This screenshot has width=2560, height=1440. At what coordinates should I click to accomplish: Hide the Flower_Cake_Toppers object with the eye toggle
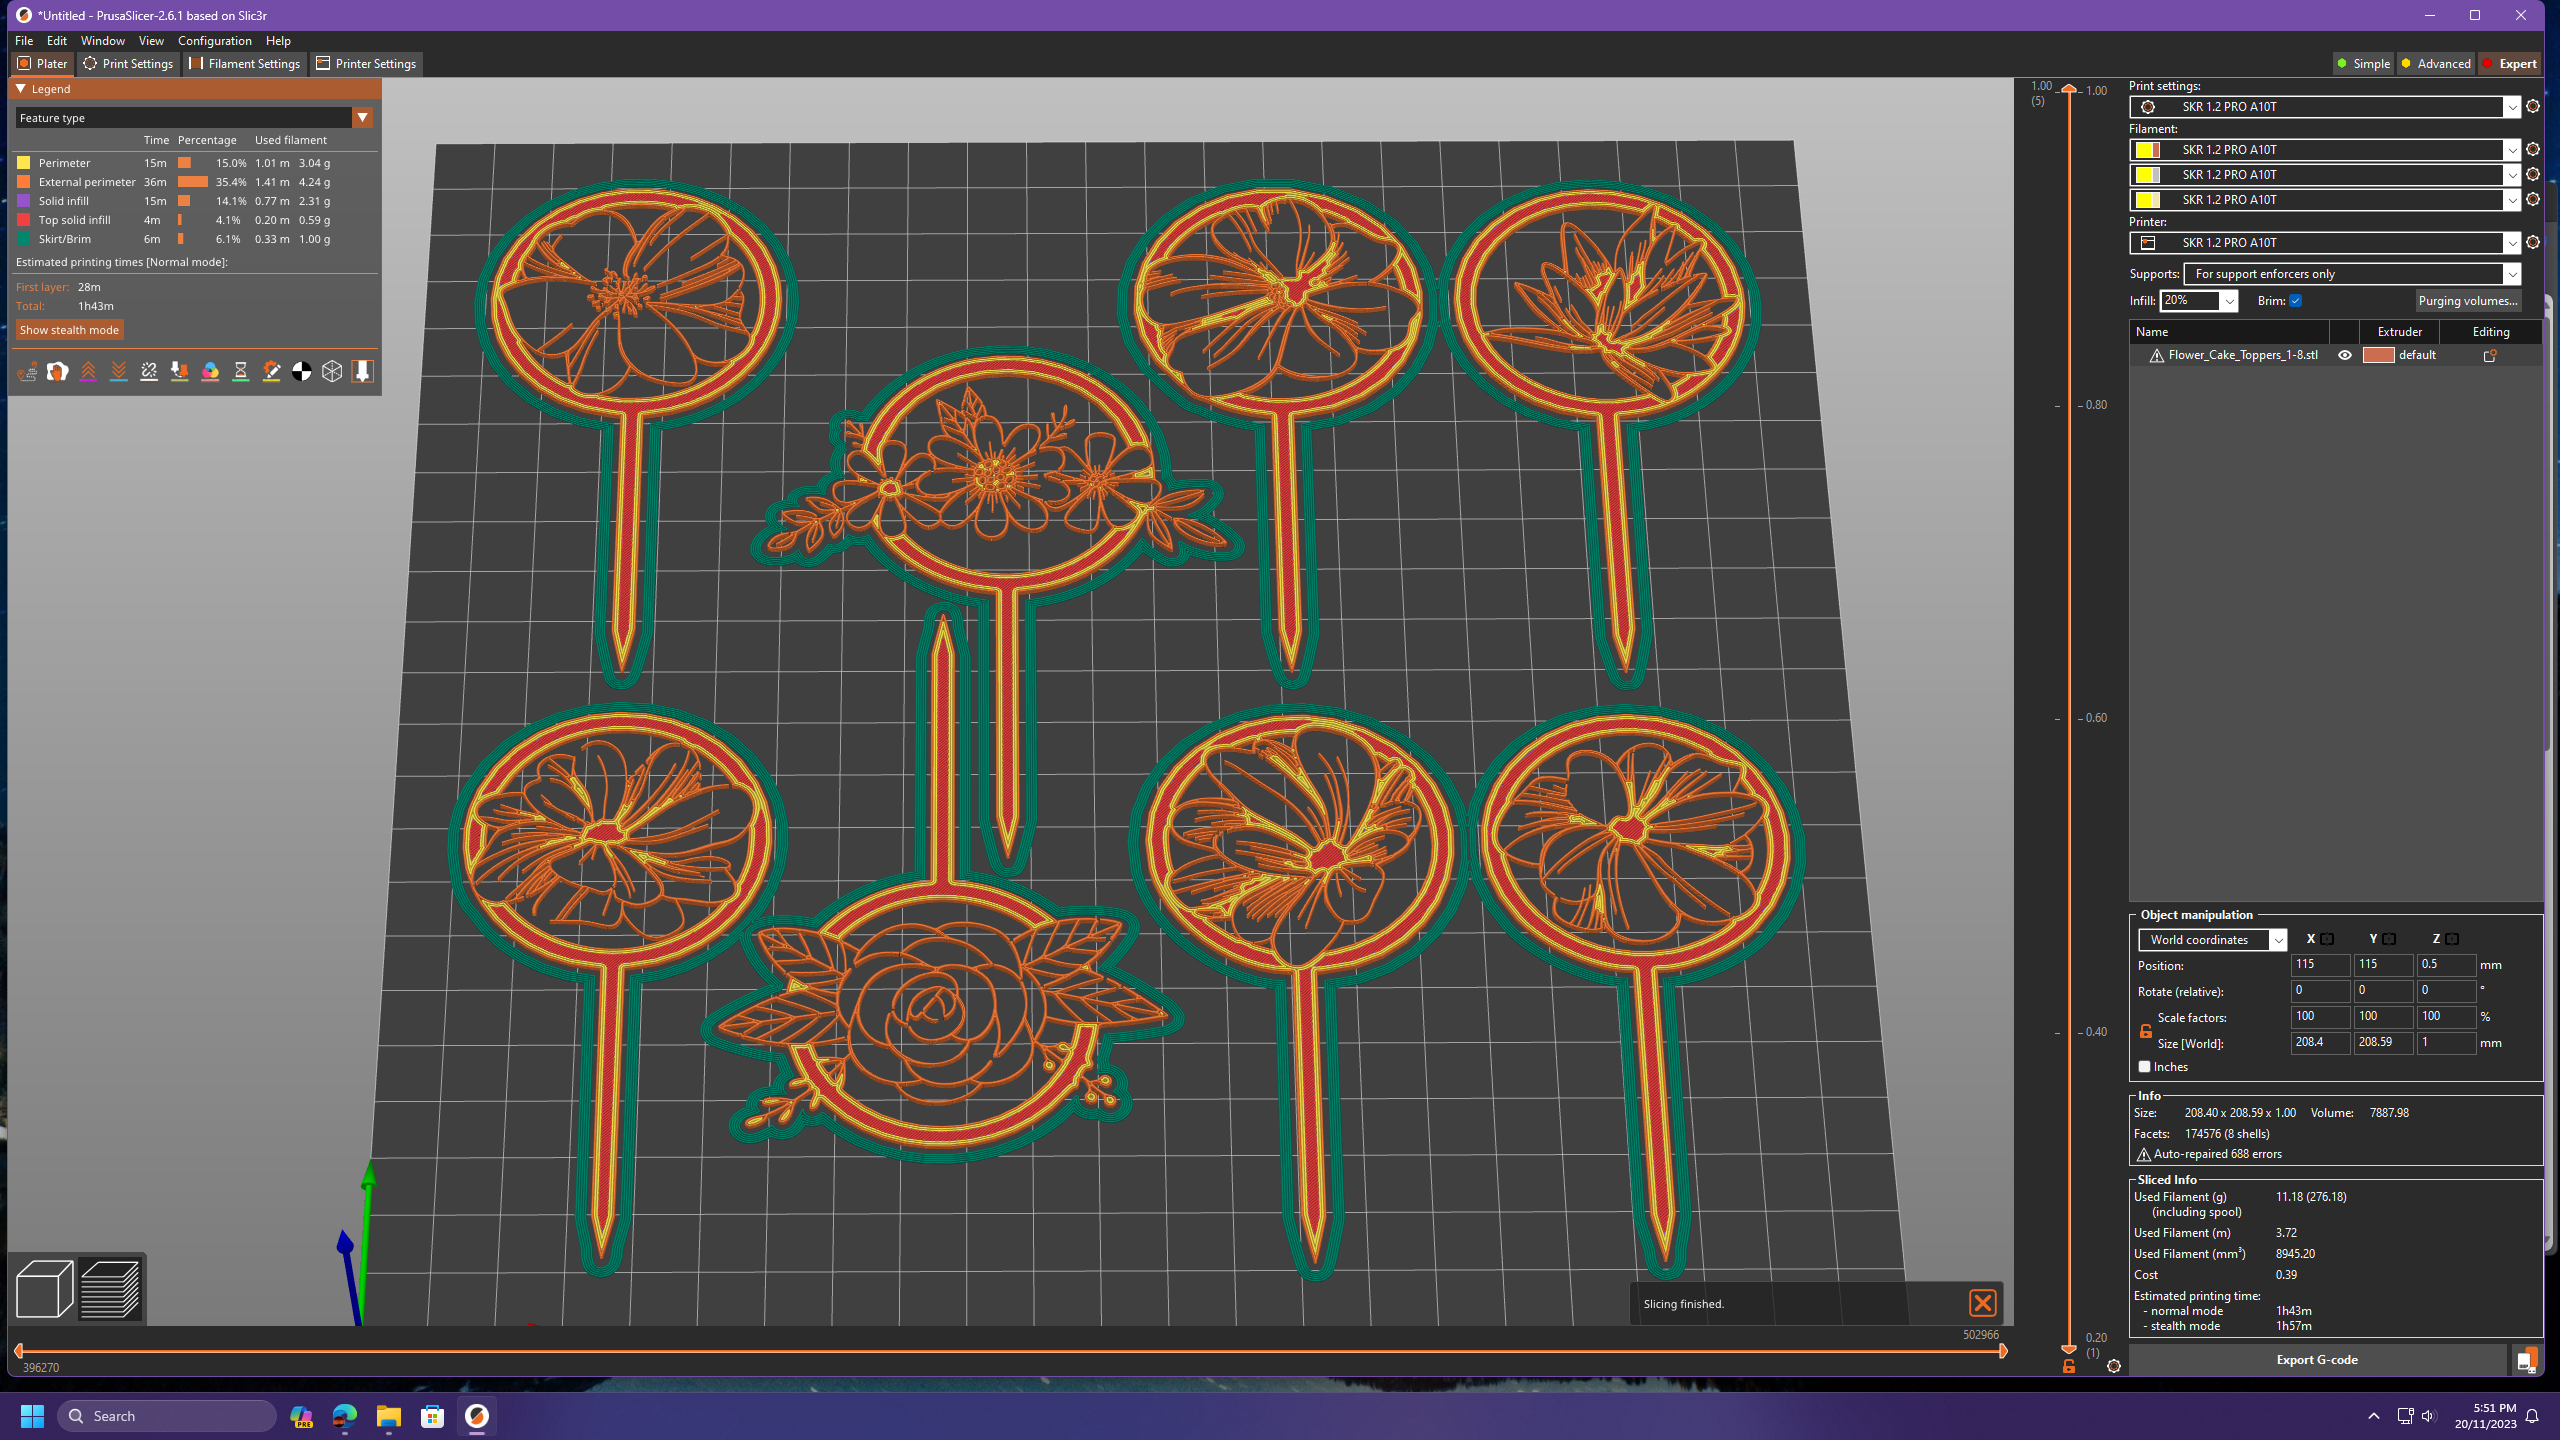[x=2346, y=355]
